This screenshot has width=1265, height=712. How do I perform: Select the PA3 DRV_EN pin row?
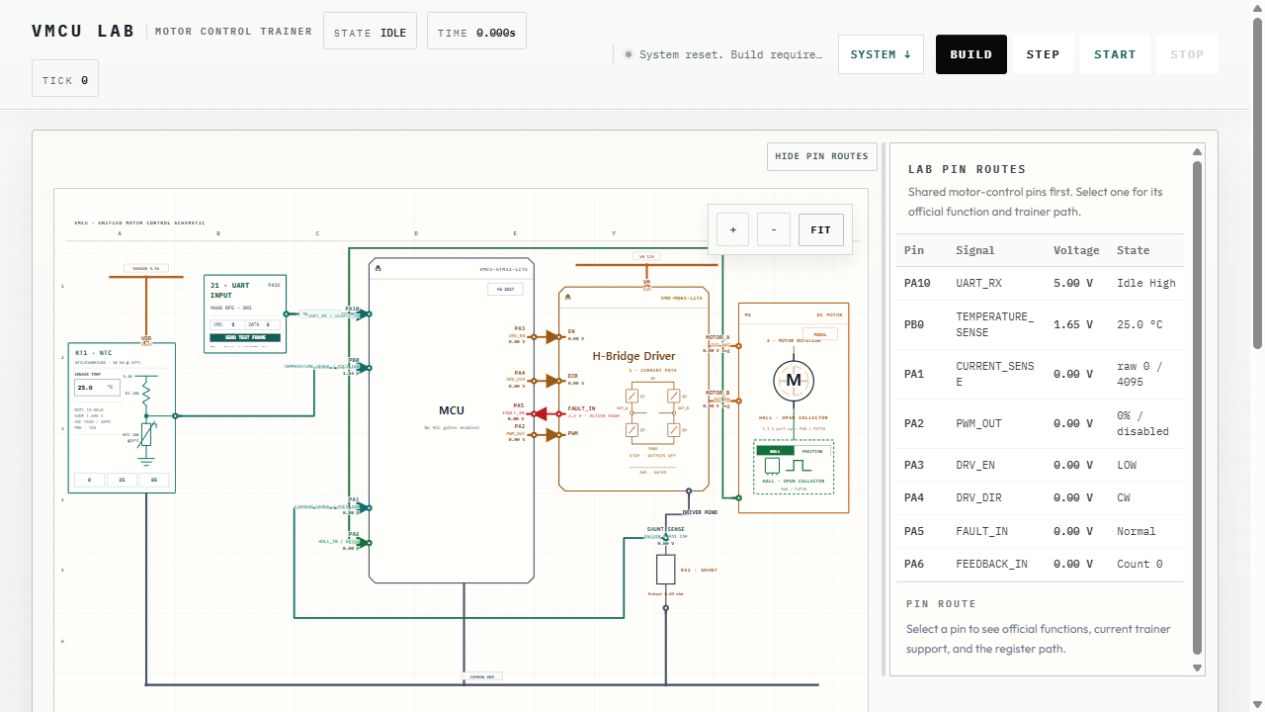pos(1040,465)
